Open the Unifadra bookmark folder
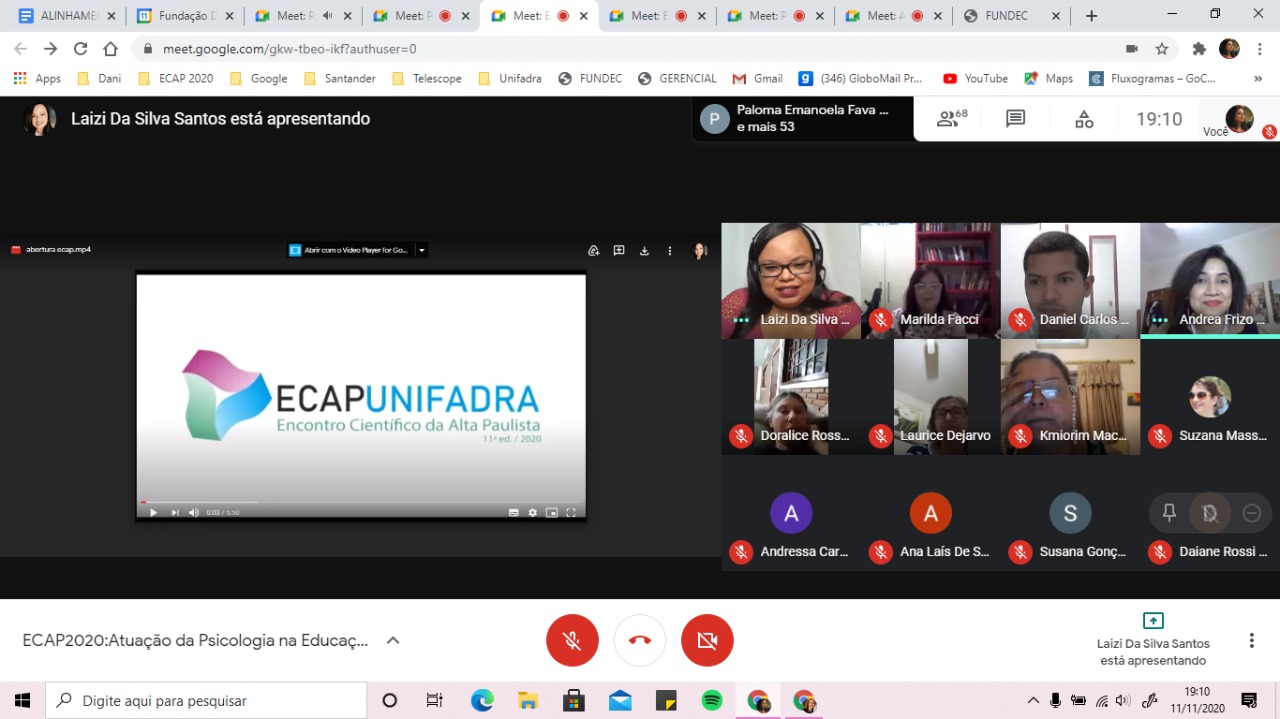This screenshot has height=719, width=1280. point(510,78)
